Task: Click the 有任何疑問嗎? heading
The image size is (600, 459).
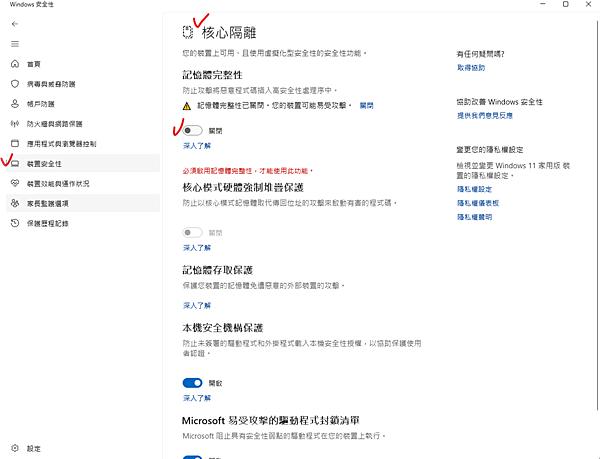Action: coord(480,54)
